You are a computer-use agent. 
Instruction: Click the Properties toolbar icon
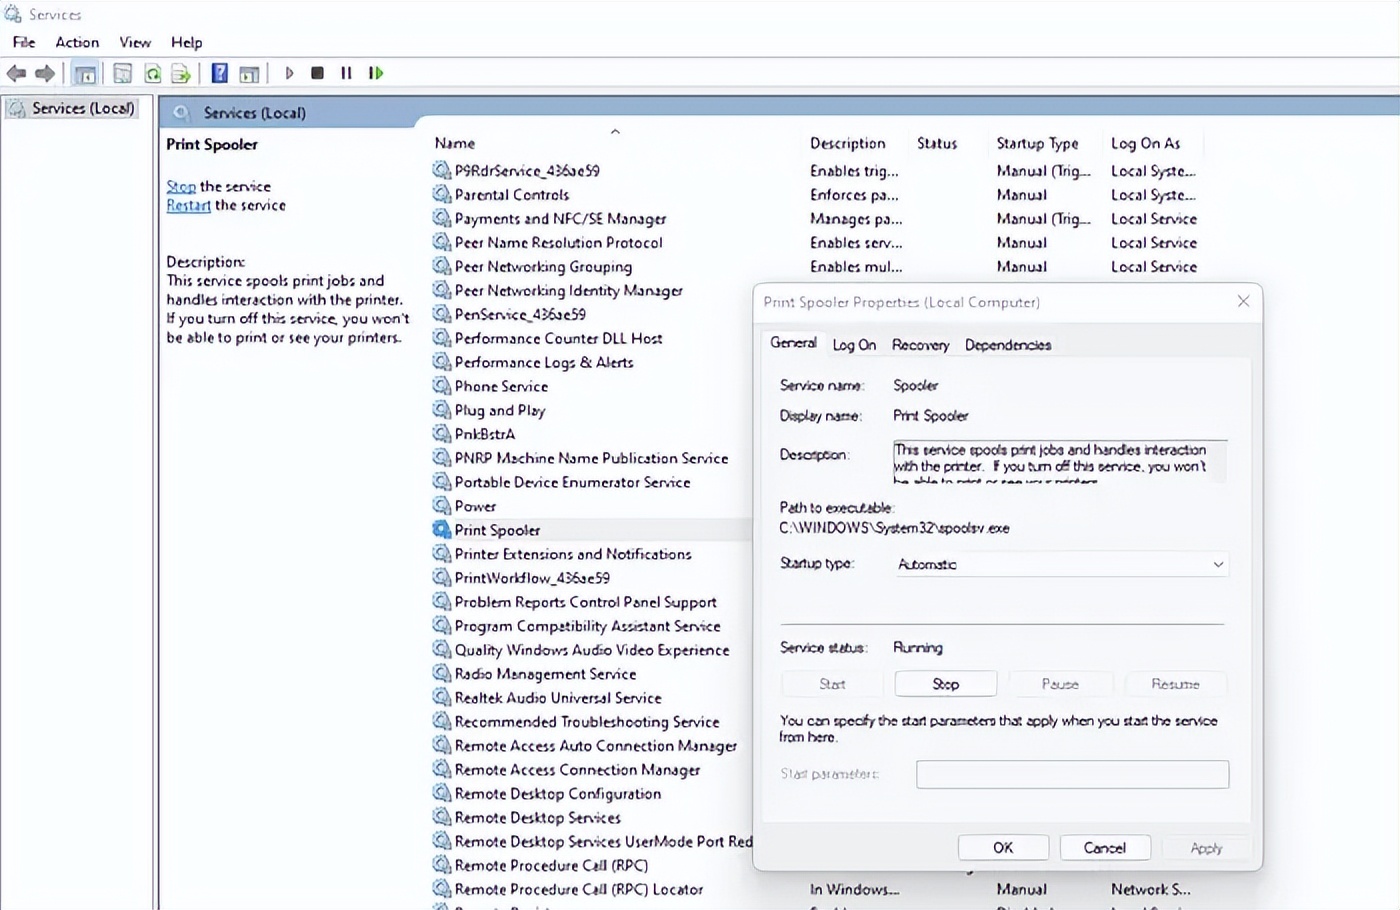coord(122,73)
